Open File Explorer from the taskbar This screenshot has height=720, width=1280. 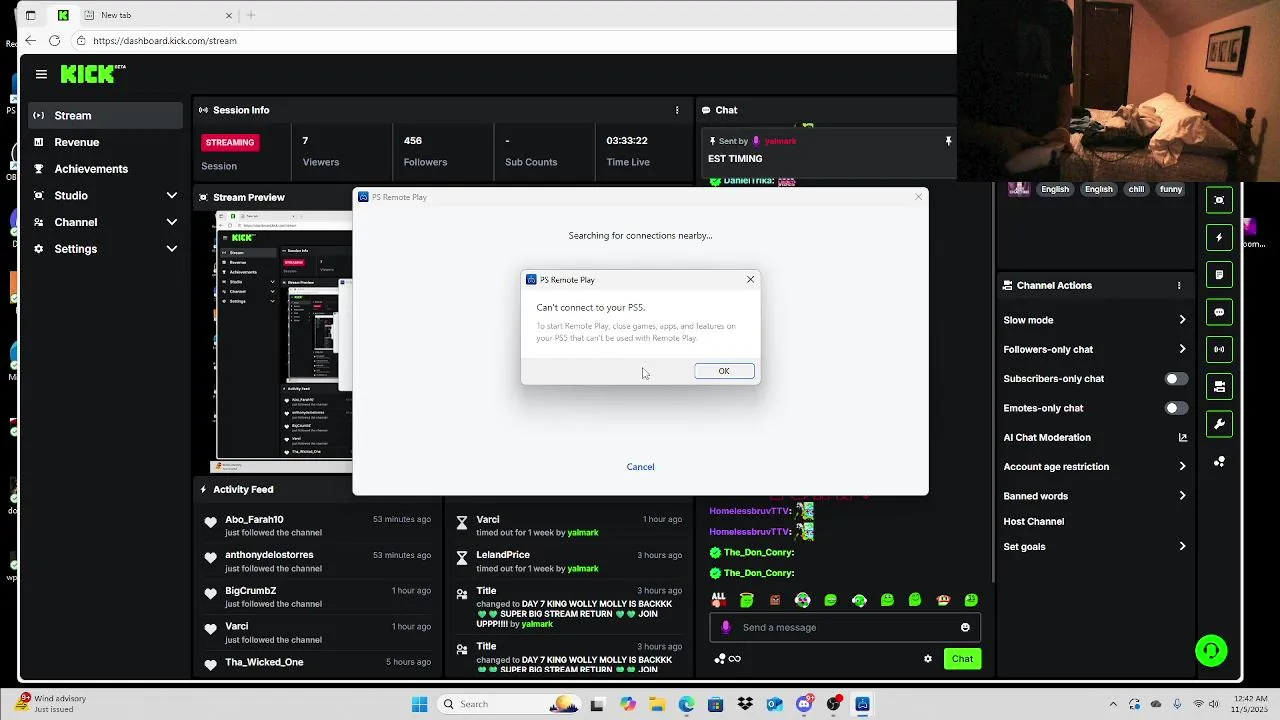click(x=657, y=704)
